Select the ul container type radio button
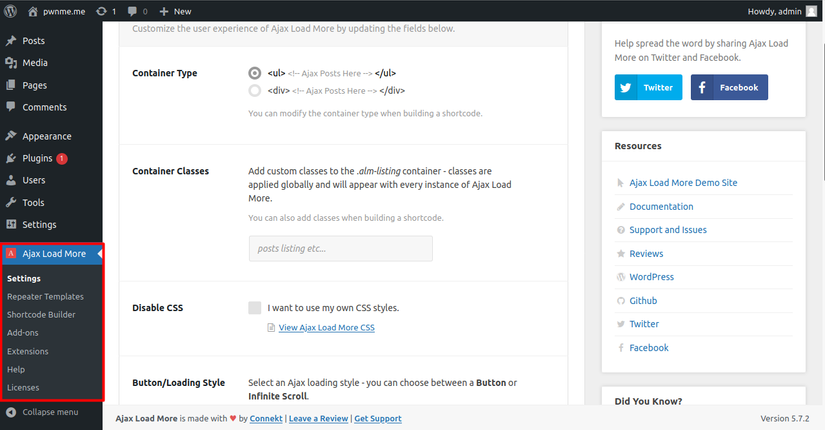Screen dimensions: 825x430 [254, 73]
